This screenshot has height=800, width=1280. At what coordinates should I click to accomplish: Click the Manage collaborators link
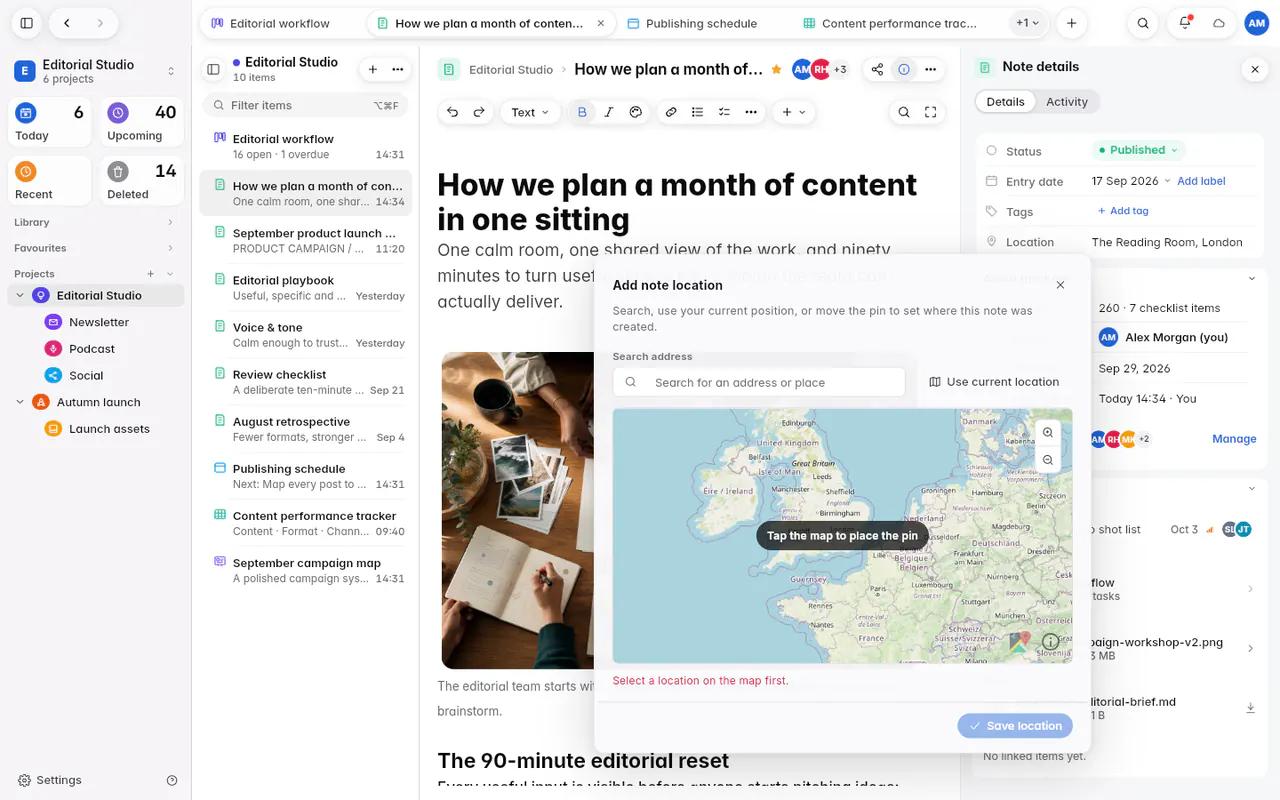(x=1234, y=439)
